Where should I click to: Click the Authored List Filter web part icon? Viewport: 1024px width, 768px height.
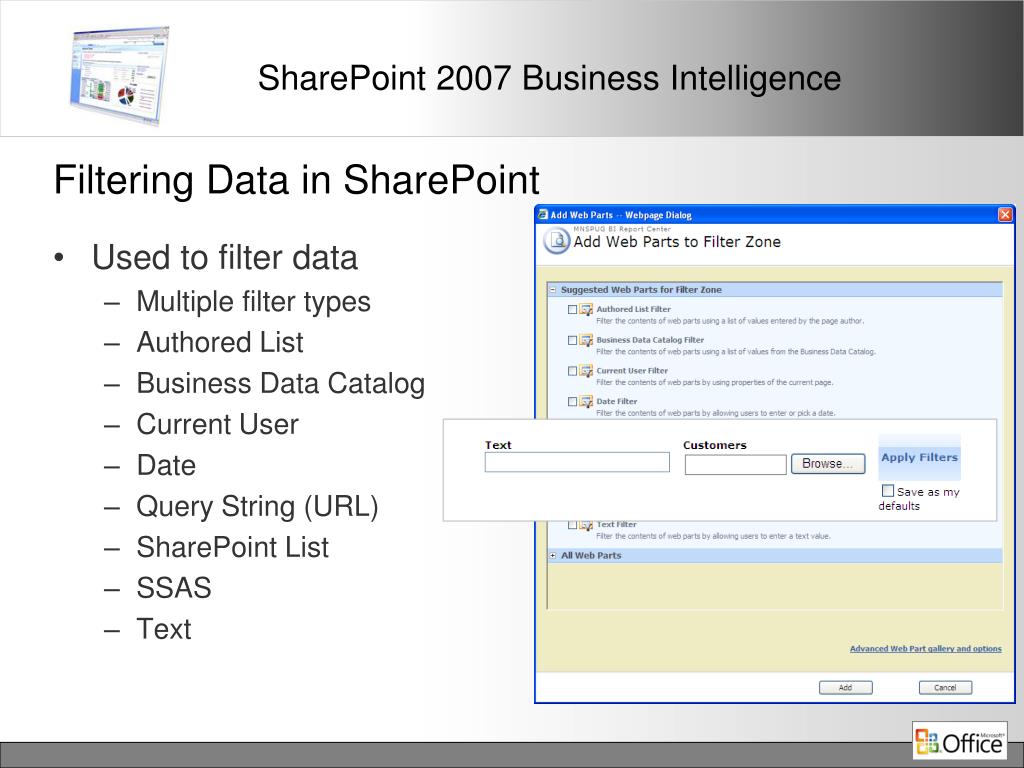pyautogui.click(x=586, y=310)
